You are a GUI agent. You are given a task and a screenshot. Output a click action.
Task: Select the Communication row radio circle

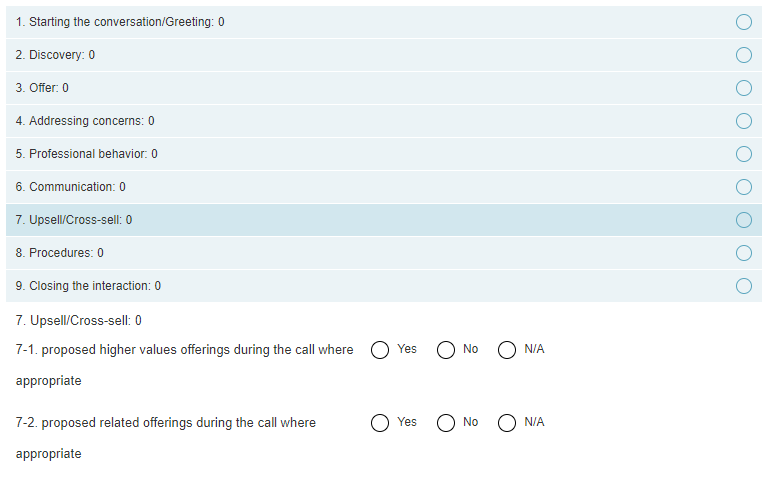click(743, 187)
